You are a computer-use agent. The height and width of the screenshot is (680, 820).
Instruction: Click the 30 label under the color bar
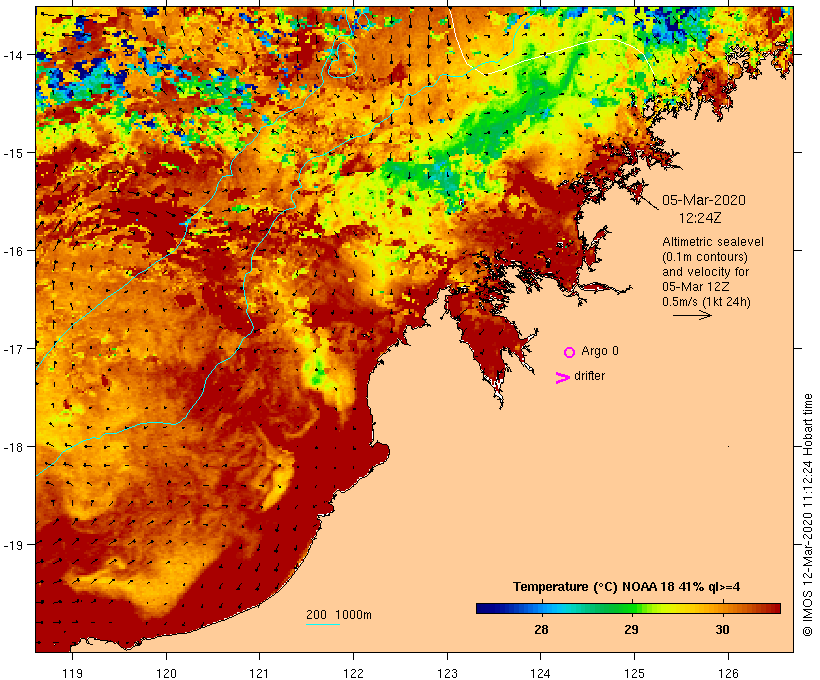point(722,629)
